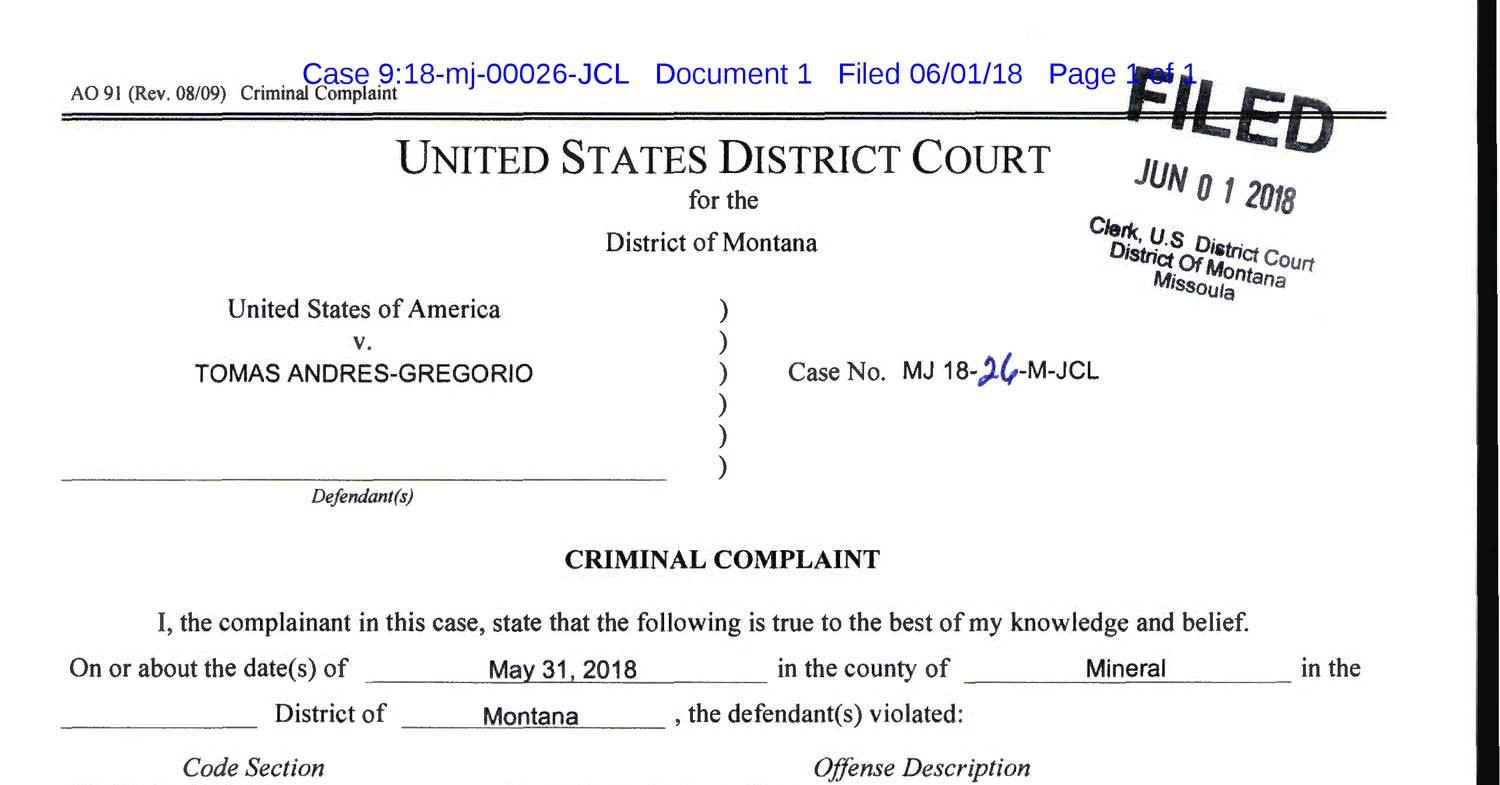
Task: Click the defendant name TOMAS ANDRES-GREGORIO
Action: click(x=364, y=374)
